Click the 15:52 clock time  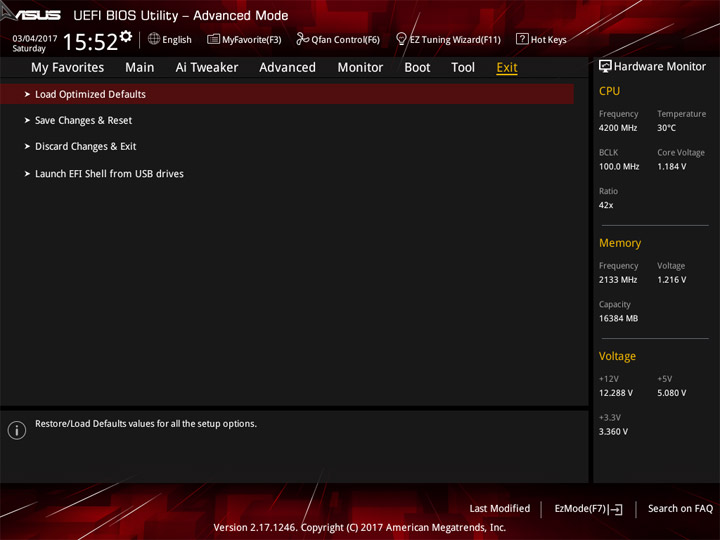(90, 42)
